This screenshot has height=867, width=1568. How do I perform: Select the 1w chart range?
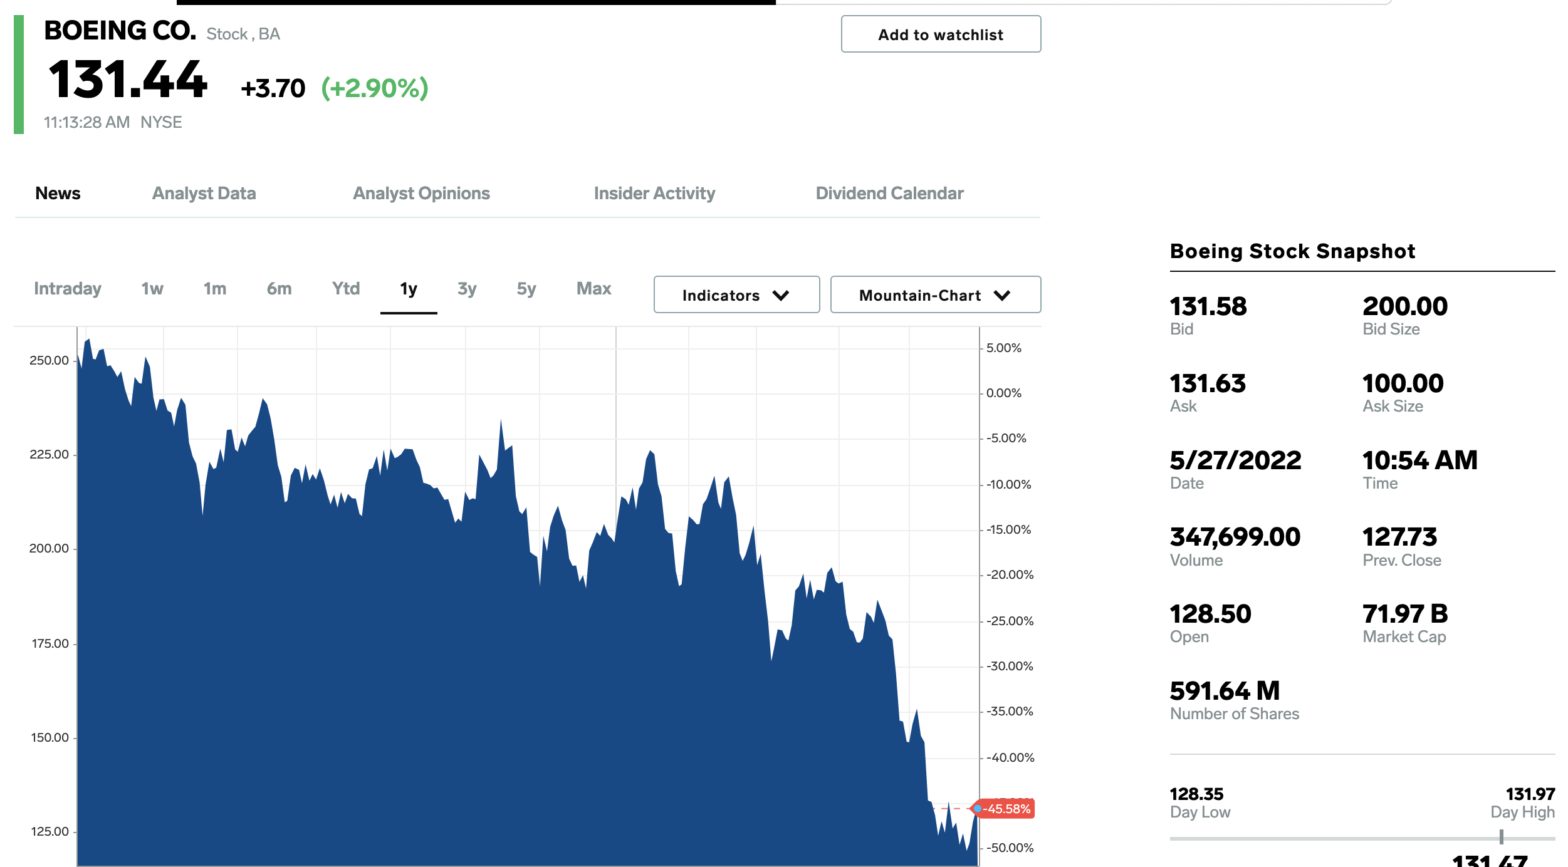(x=152, y=289)
